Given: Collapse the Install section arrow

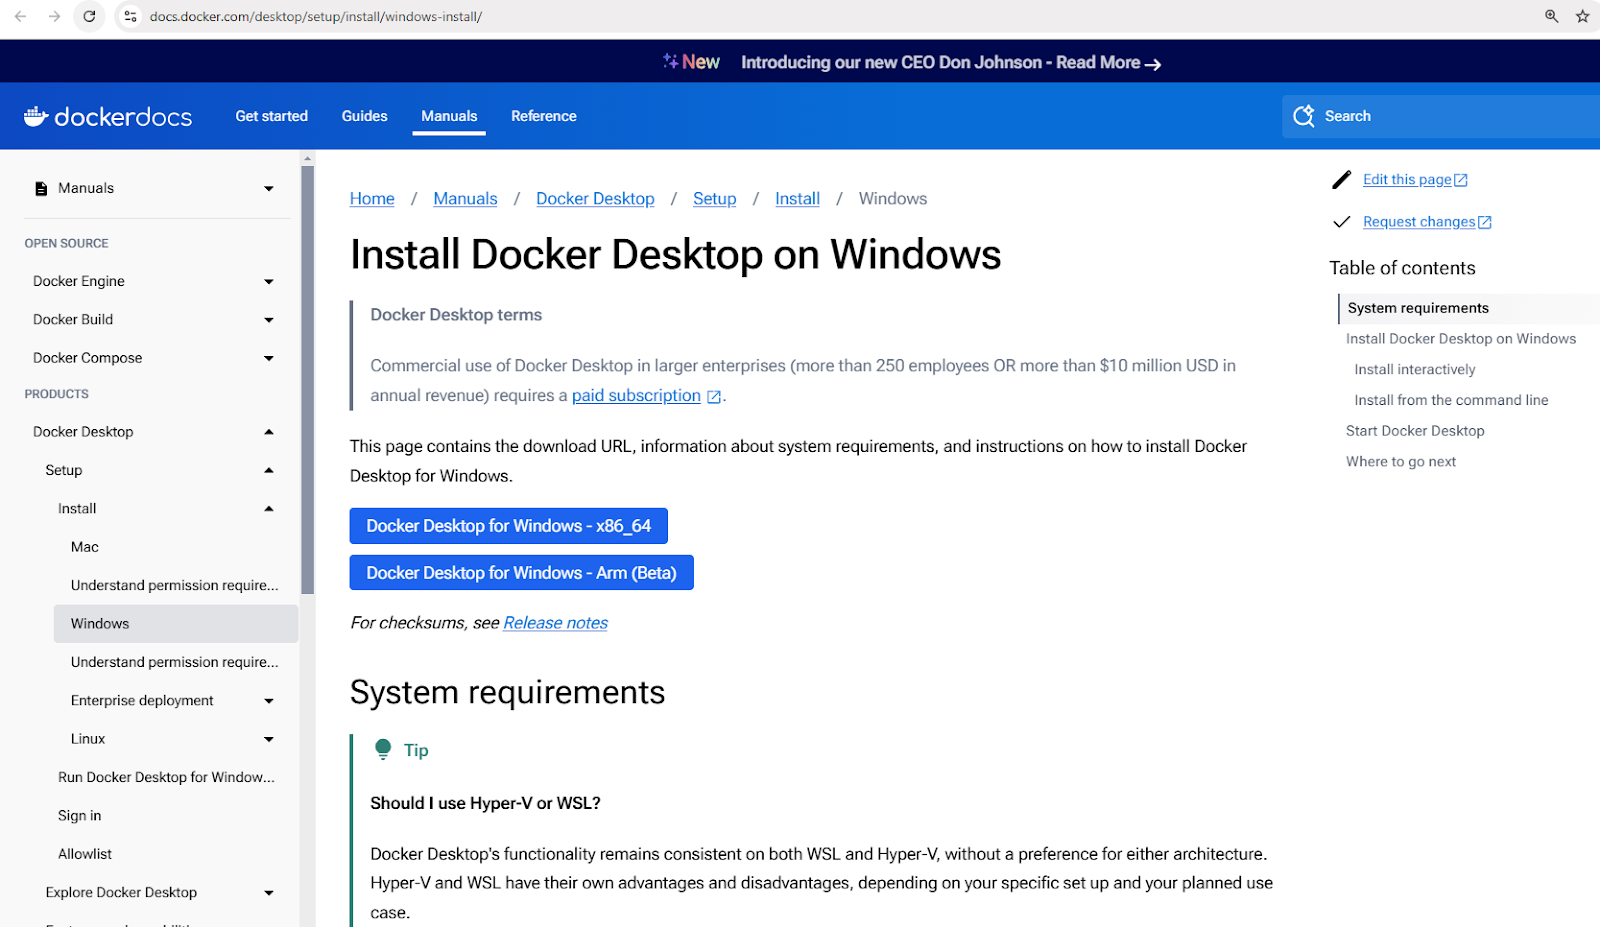Looking at the screenshot, I should click(x=269, y=508).
